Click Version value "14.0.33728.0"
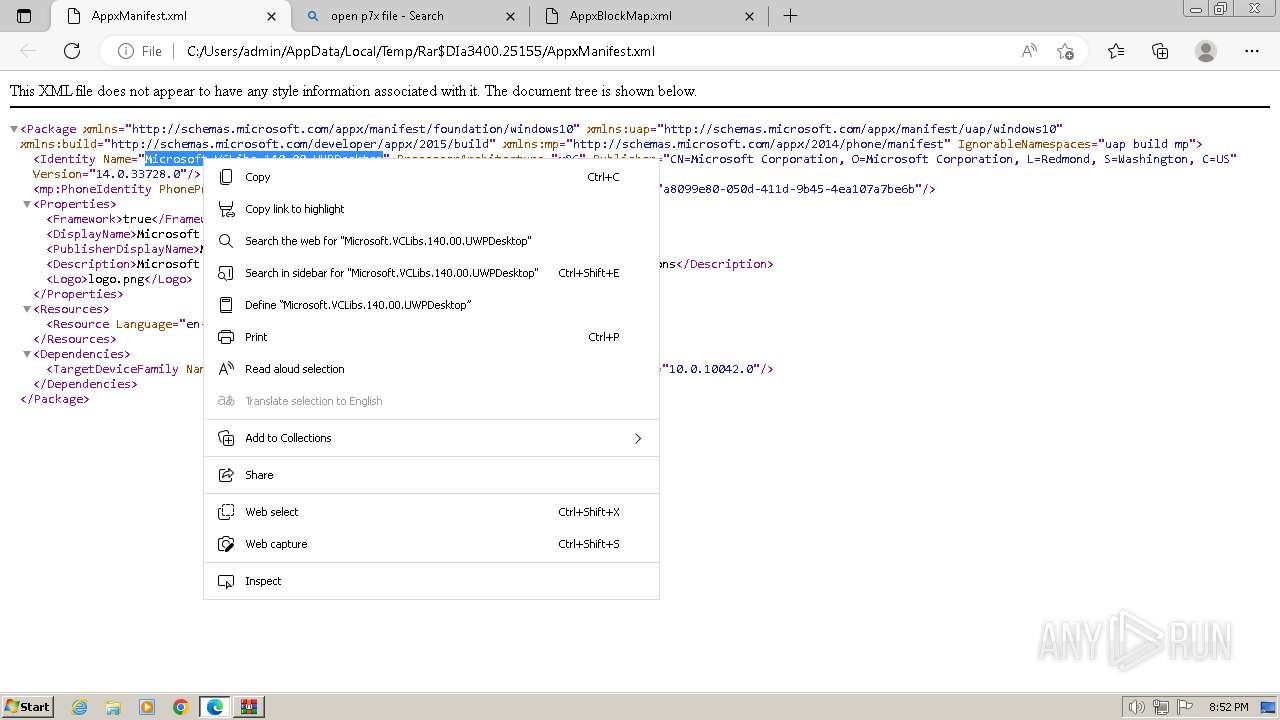This screenshot has height=720, width=1280. [140, 174]
